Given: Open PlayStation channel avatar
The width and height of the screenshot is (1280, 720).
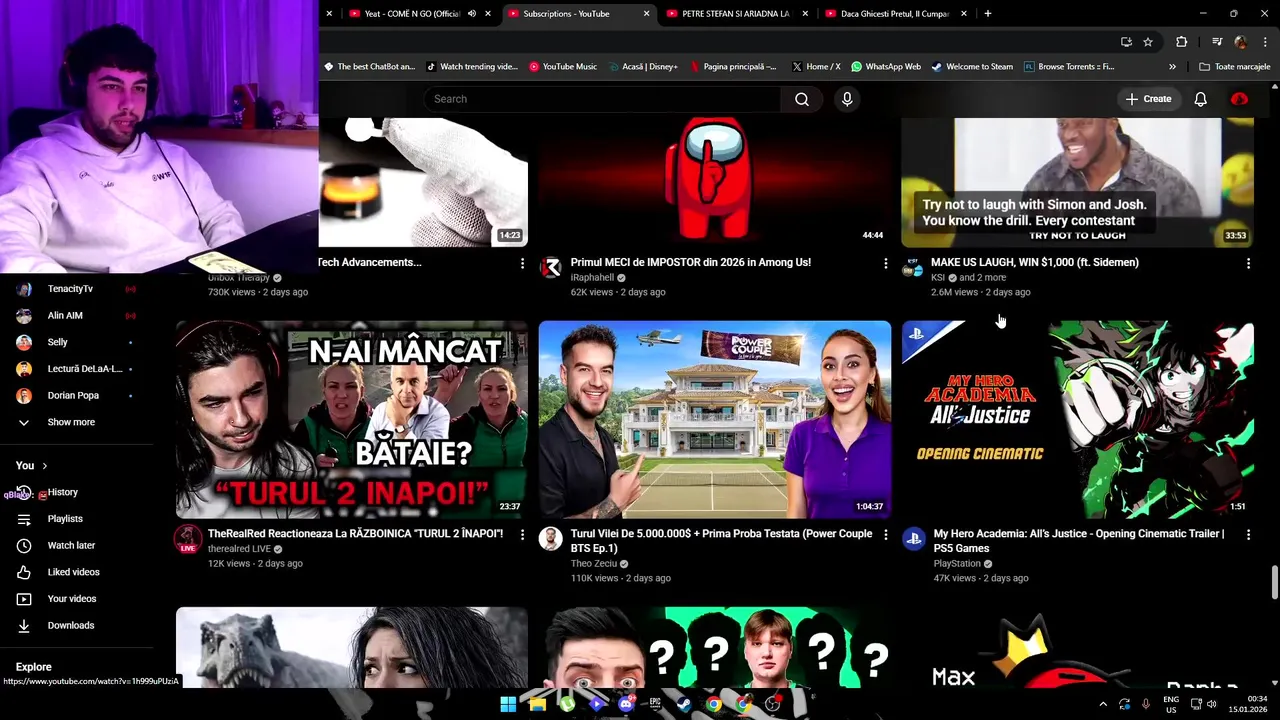Looking at the screenshot, I should pos(914,539).
